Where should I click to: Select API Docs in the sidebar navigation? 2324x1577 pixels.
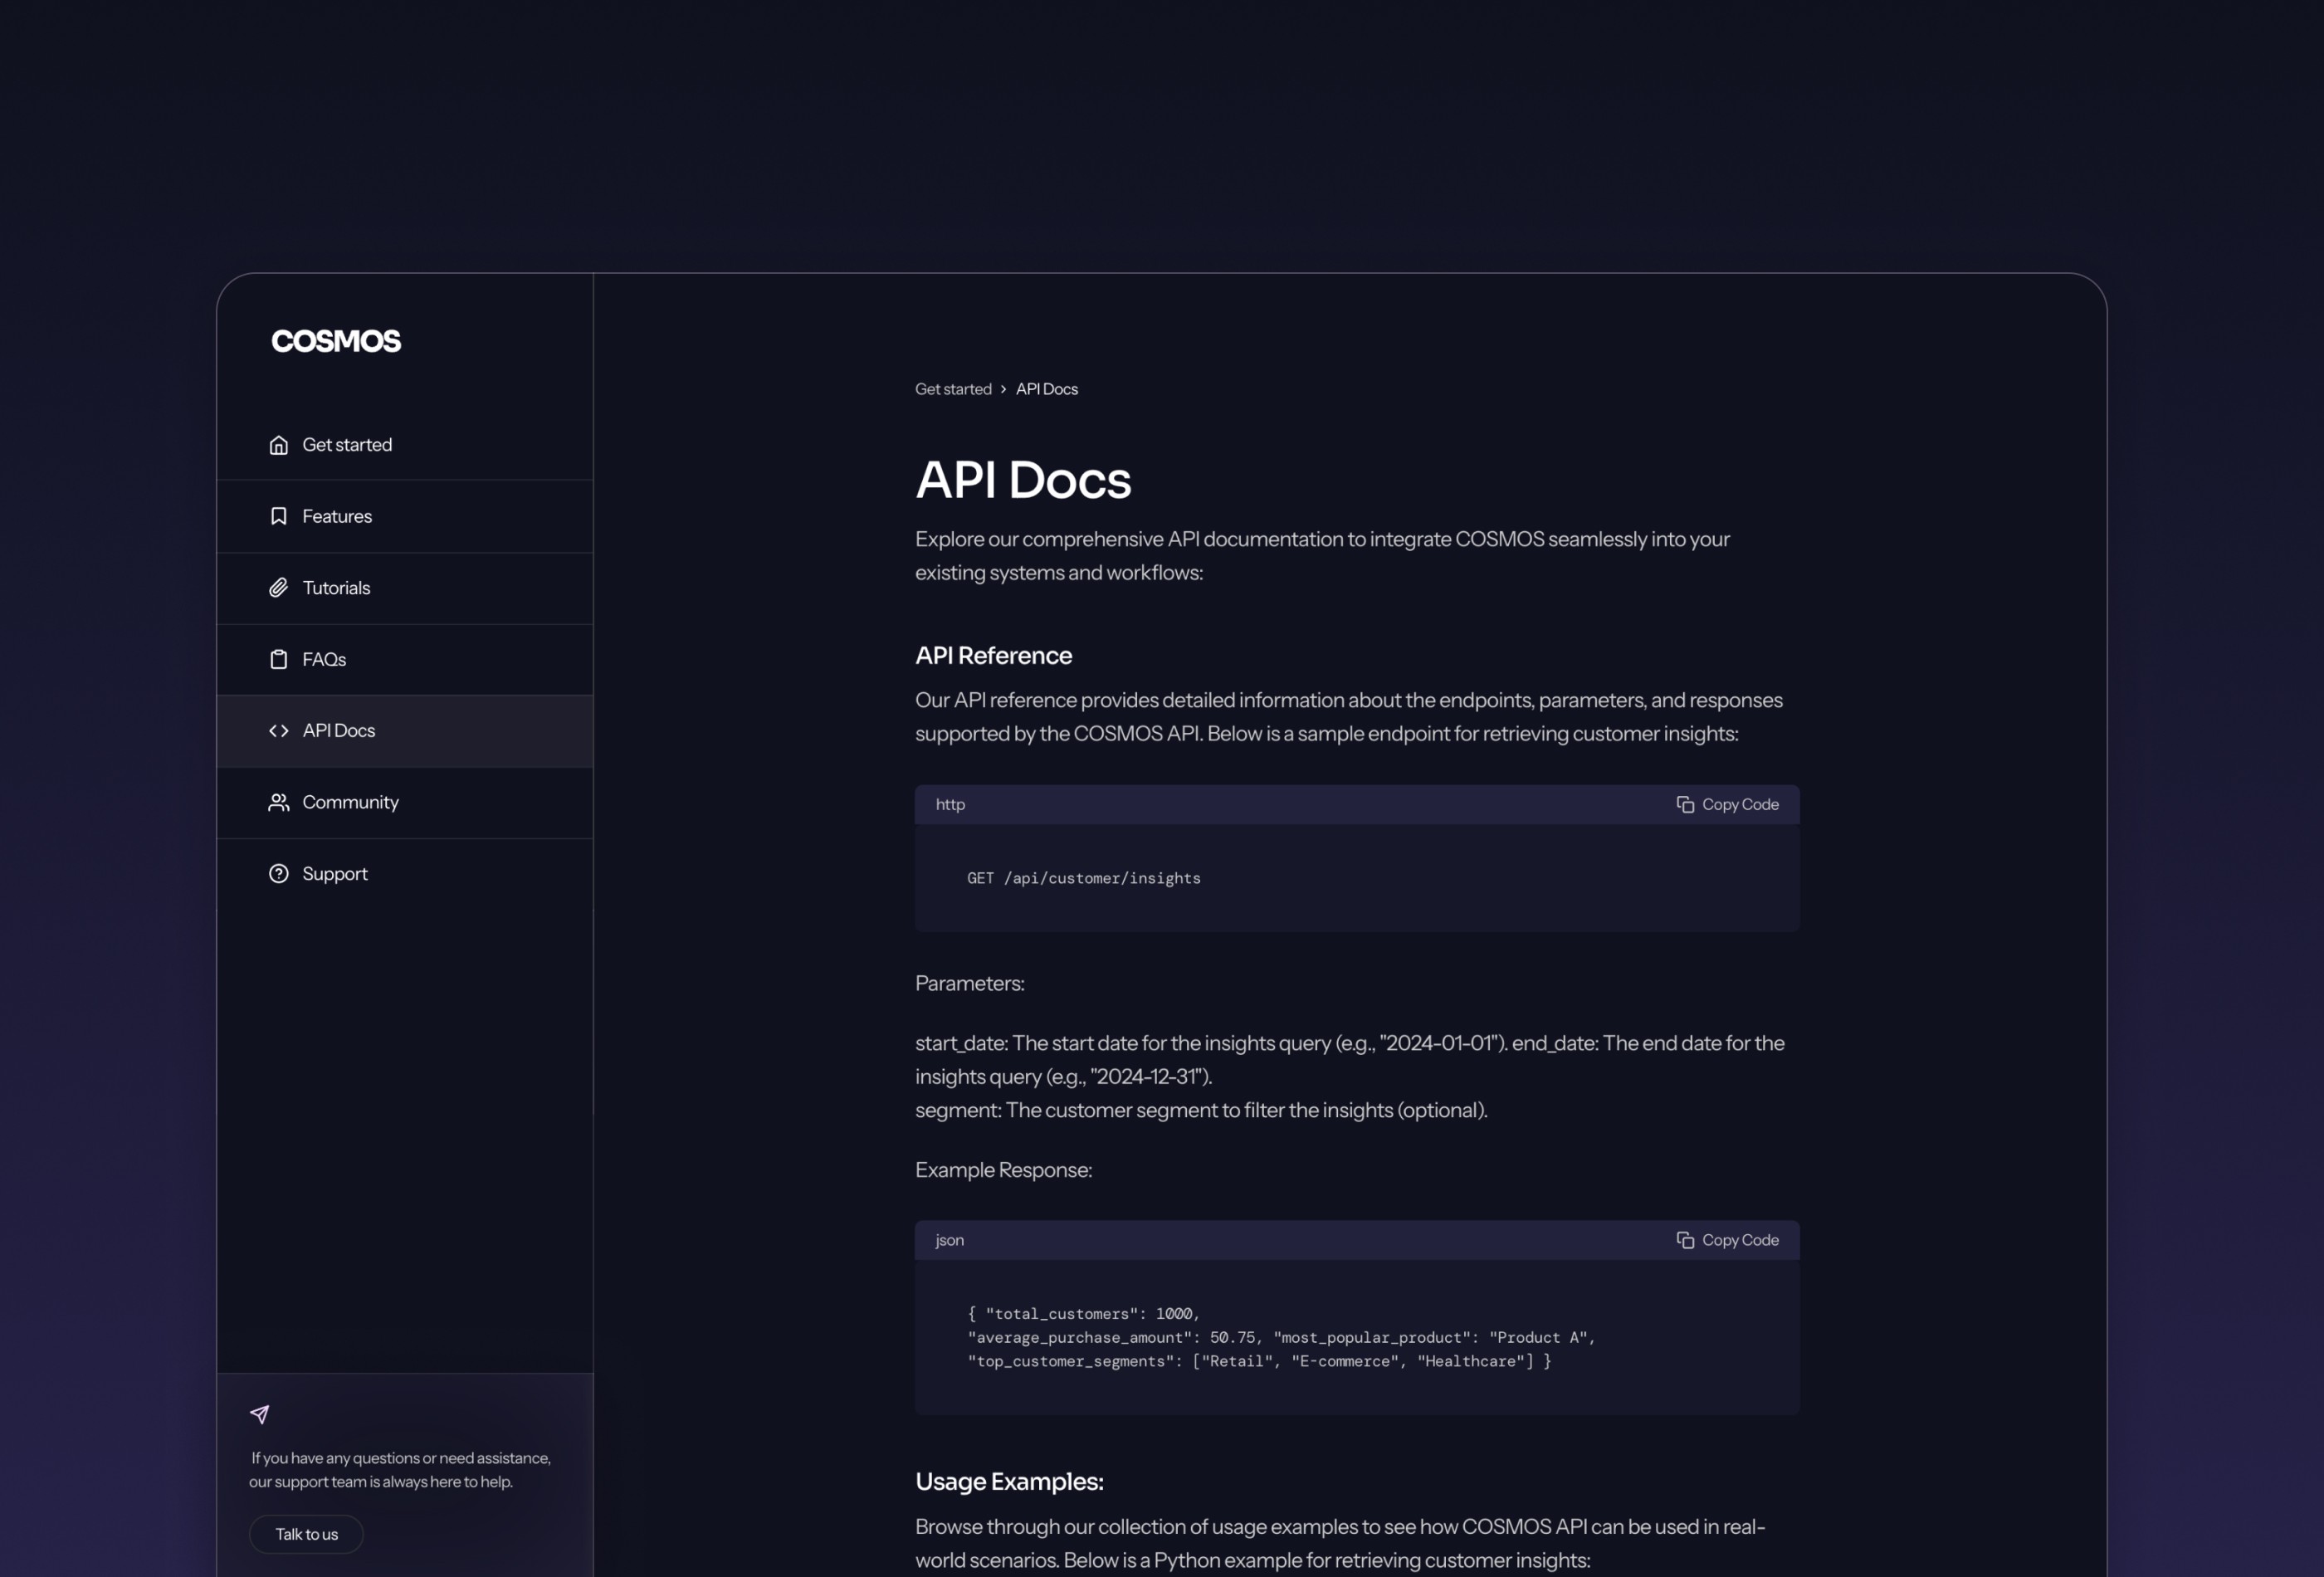(339, 731)
